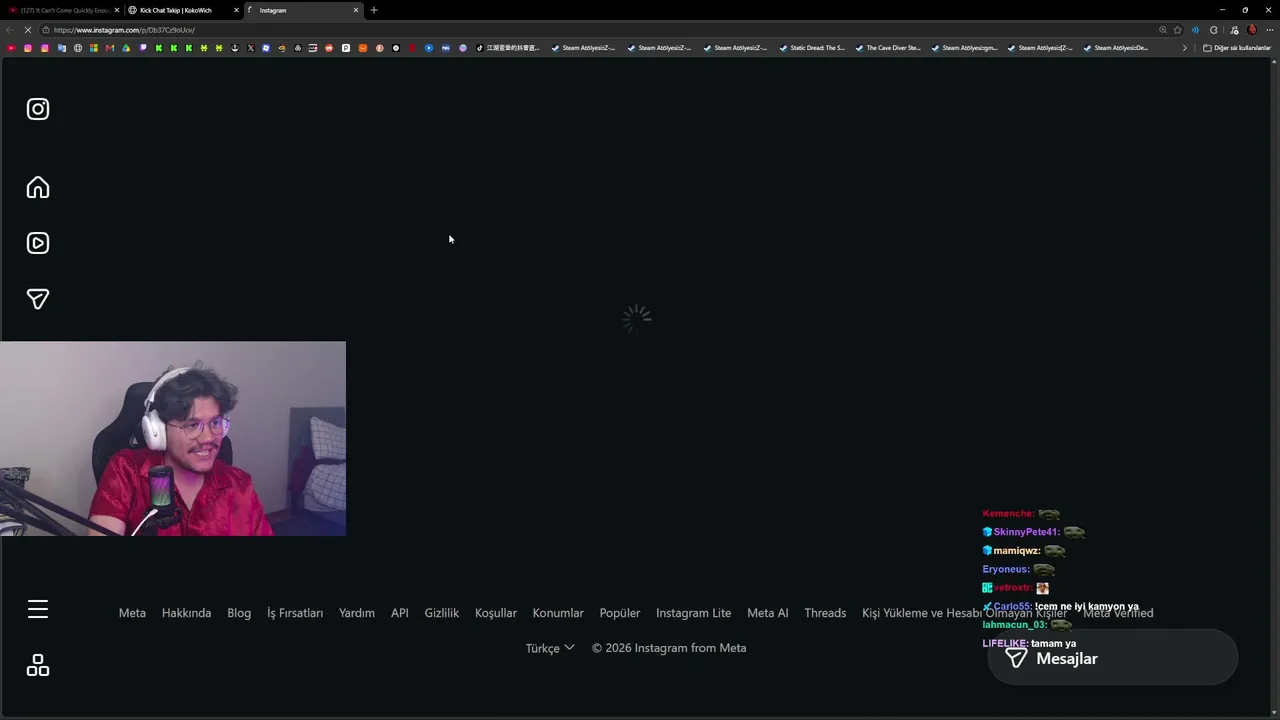Open the Popüler footer link
The height and width of the screenshot is (720, 1280).
click(x=620, y=613)
